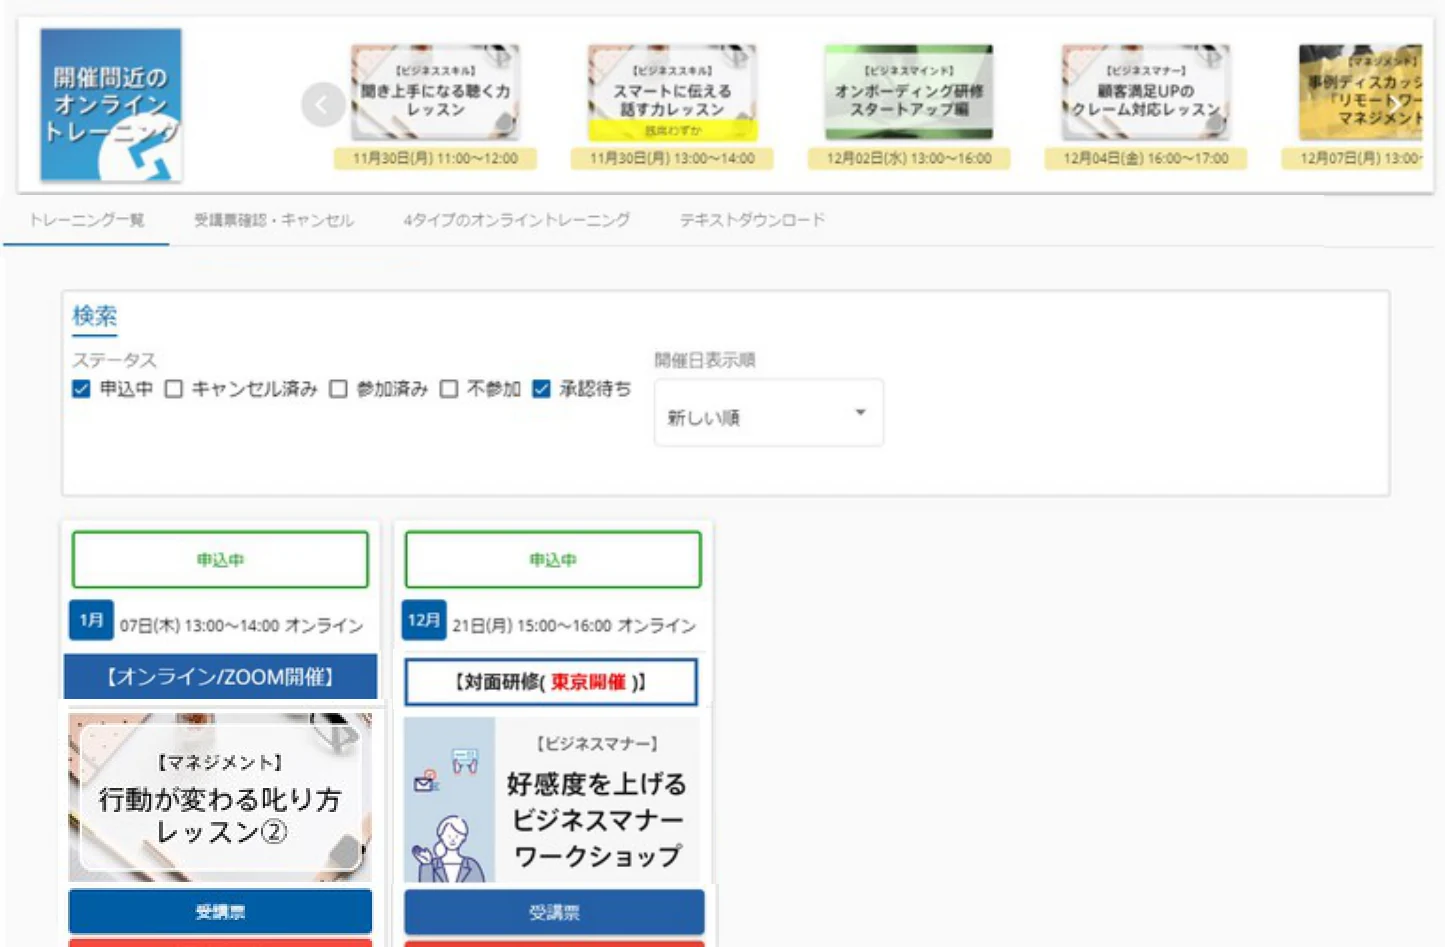Open 4タイプのオンライントレーニング tab
Viewport: 1445px width, 947px height.
(x=516, y=220)
